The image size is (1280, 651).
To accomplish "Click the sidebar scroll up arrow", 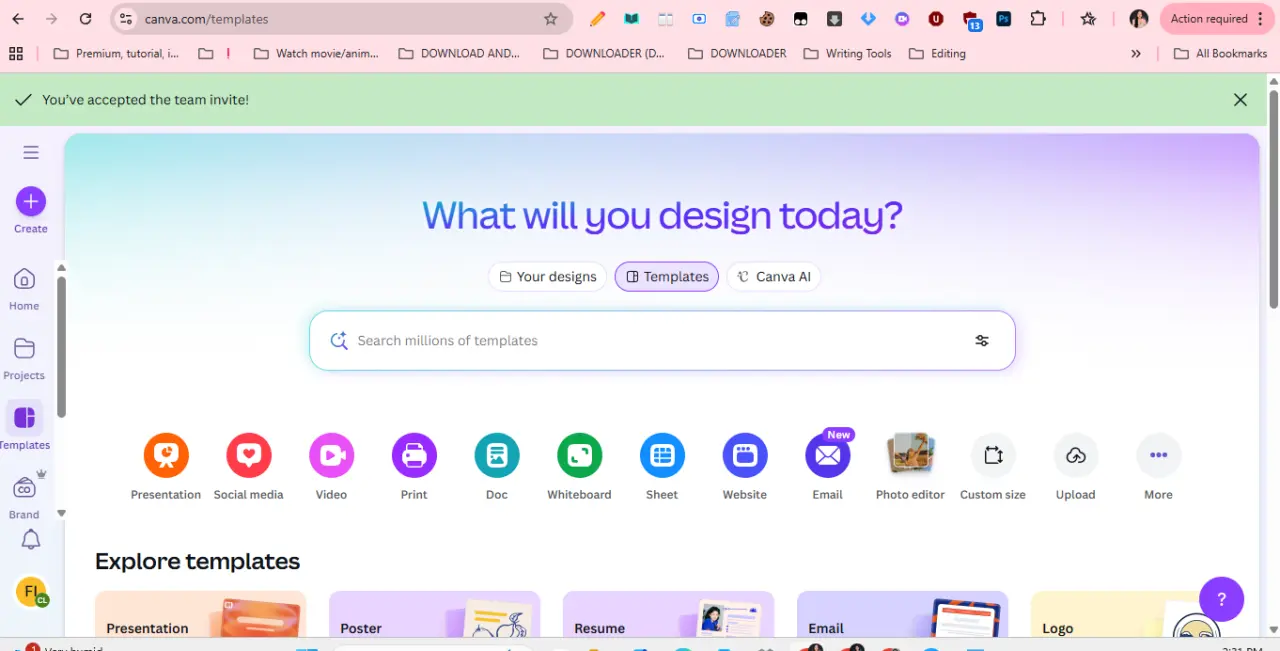I will click(61, 268).
